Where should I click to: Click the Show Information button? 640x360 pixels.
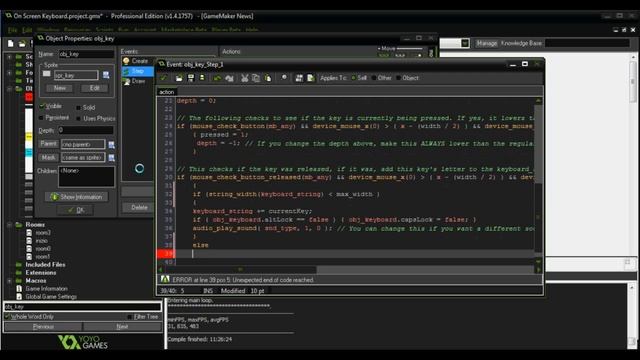click(76, 197)
